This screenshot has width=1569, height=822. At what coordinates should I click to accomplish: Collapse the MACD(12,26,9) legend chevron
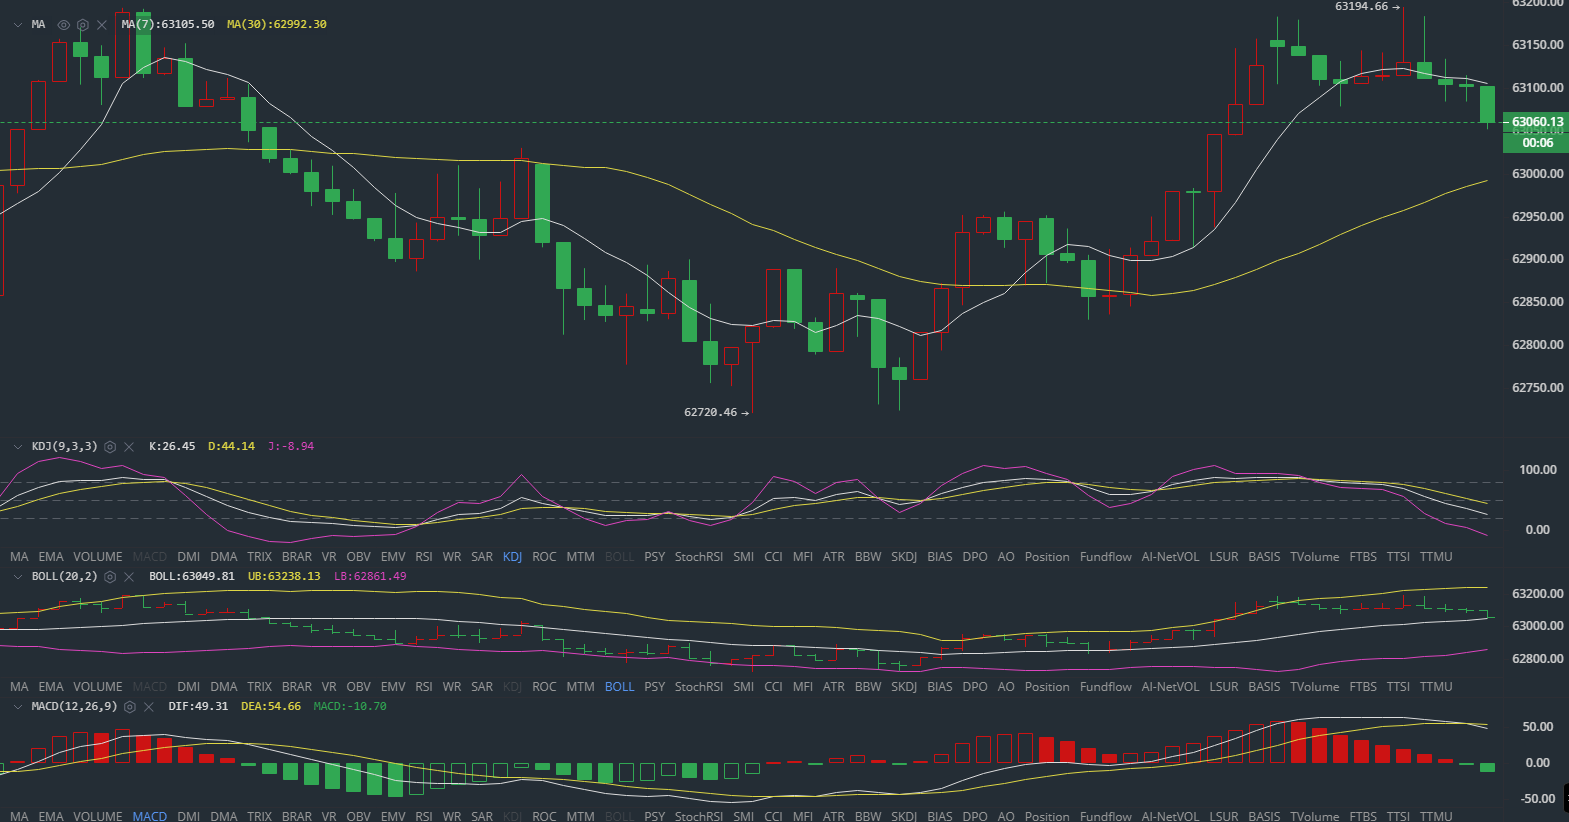[18, 707]
